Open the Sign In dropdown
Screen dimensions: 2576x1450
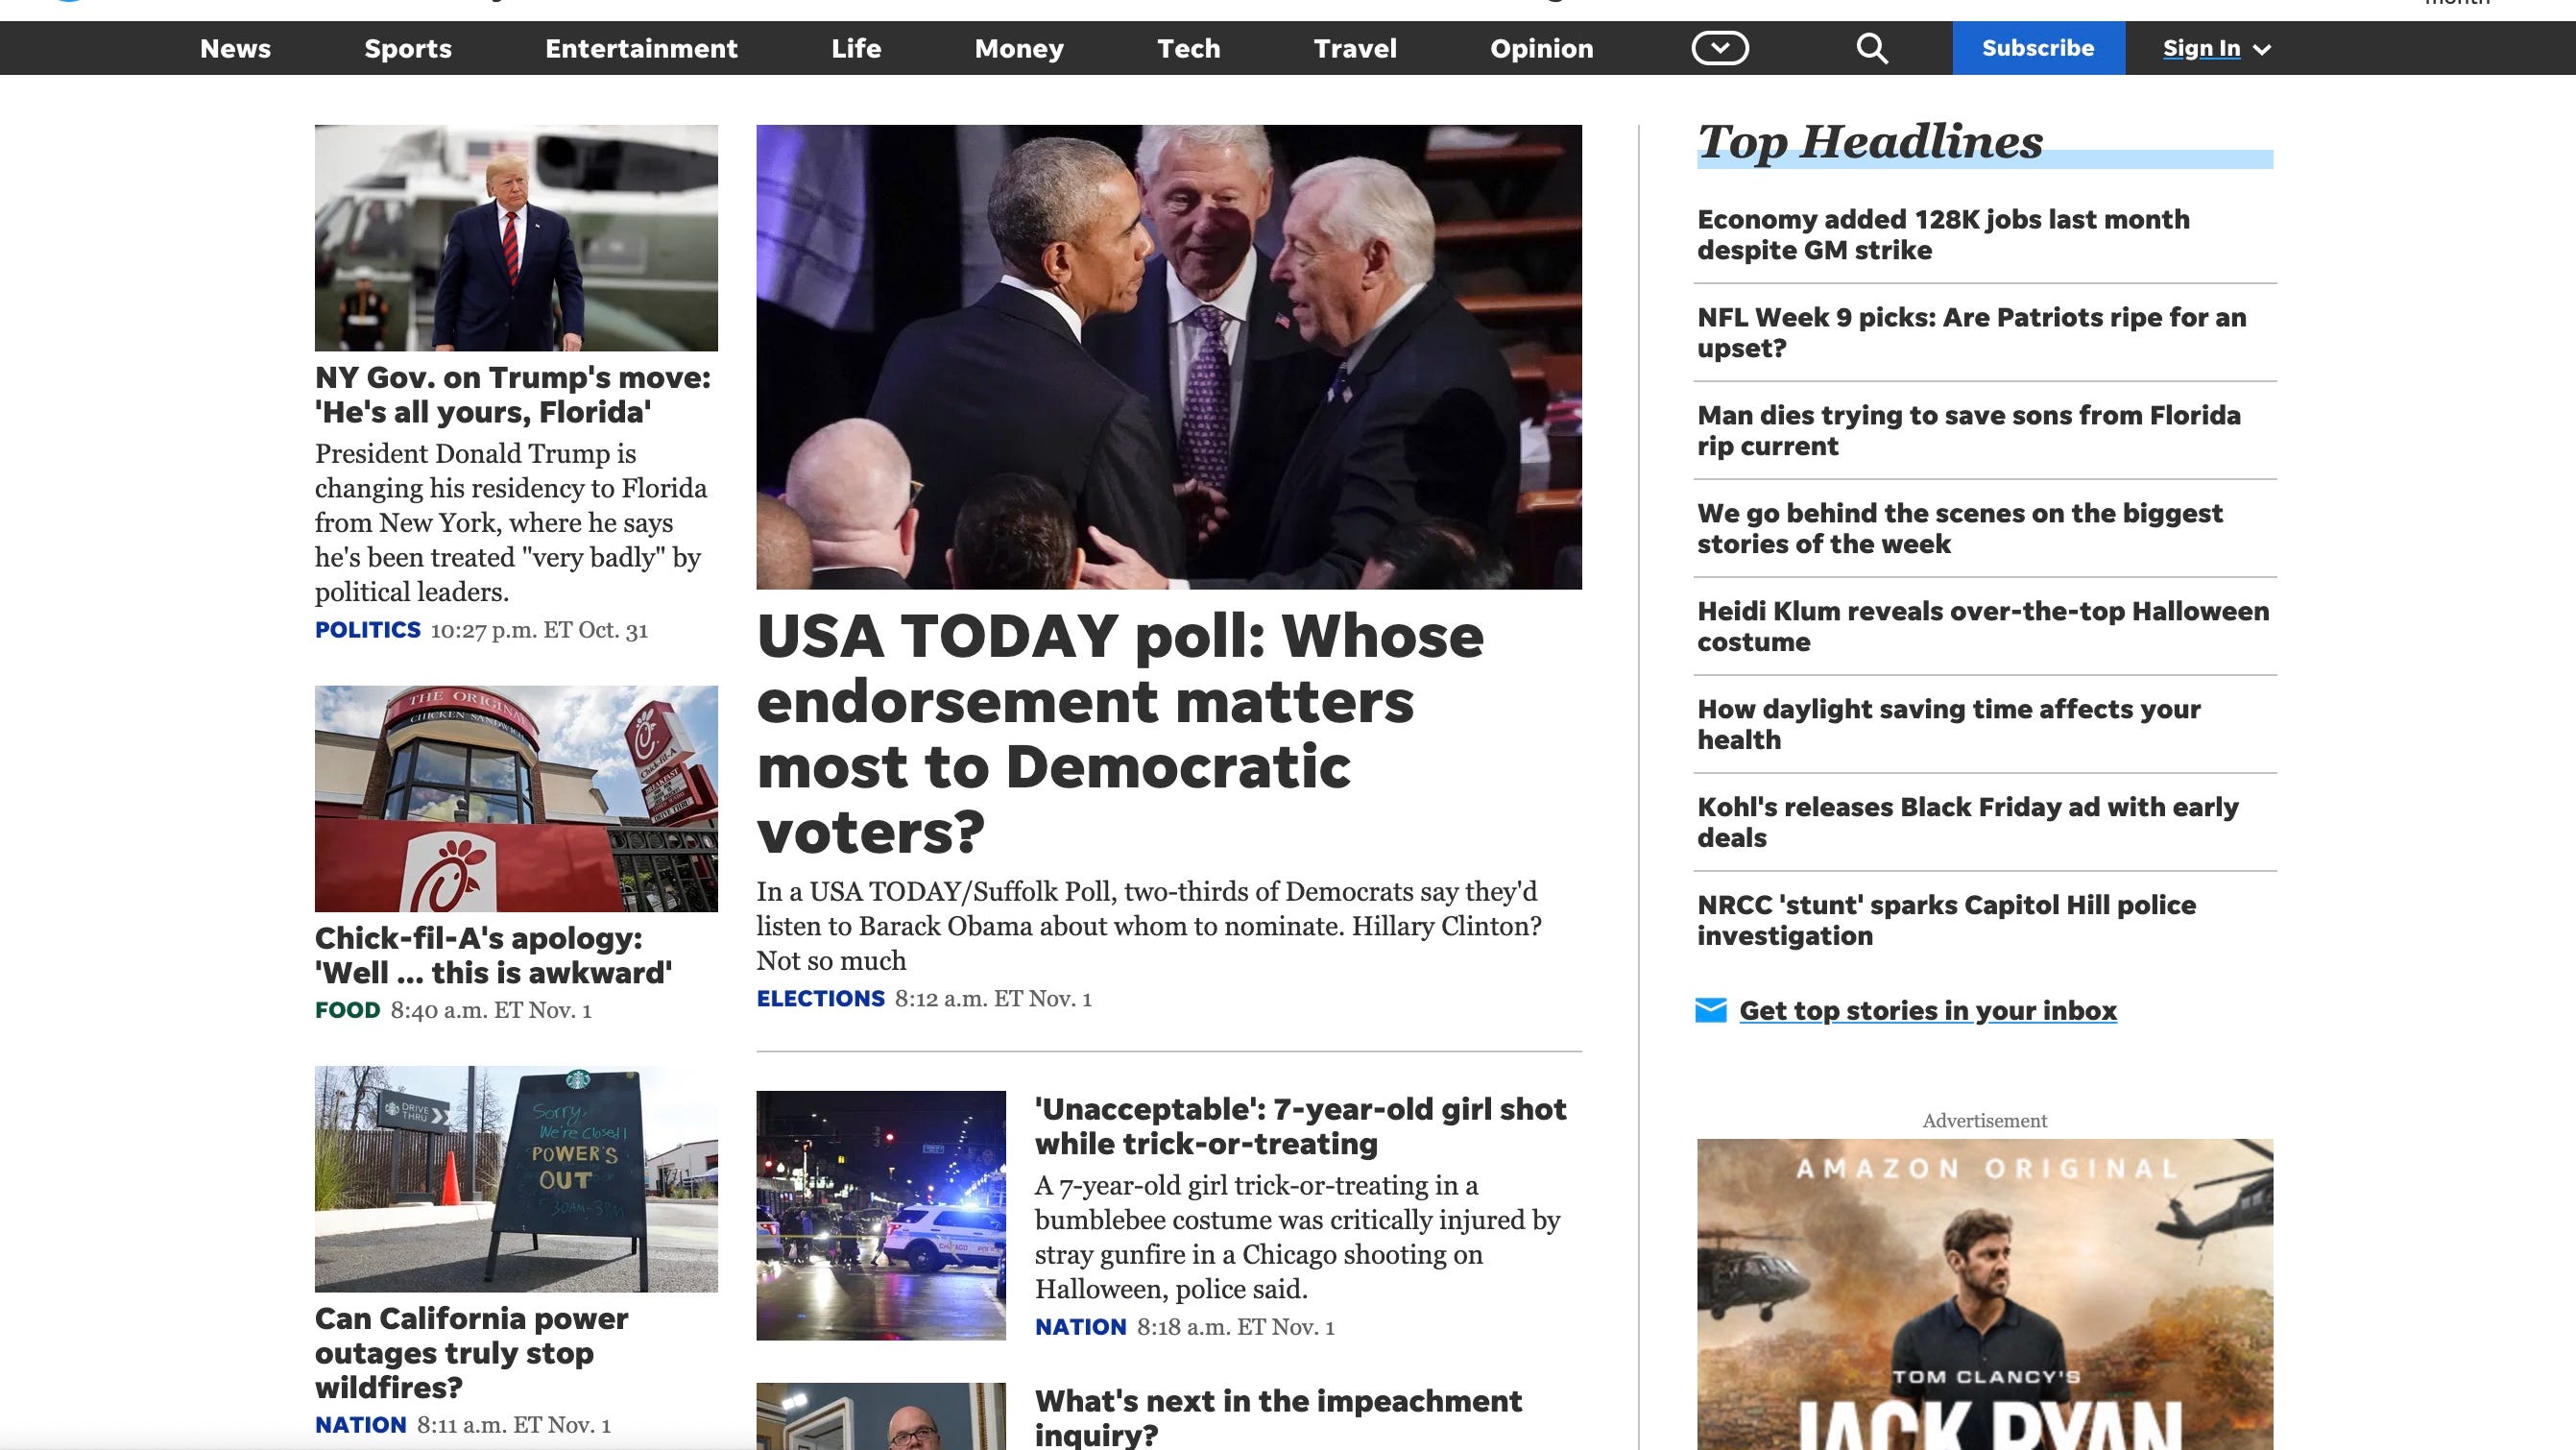tap(2215, 48)
